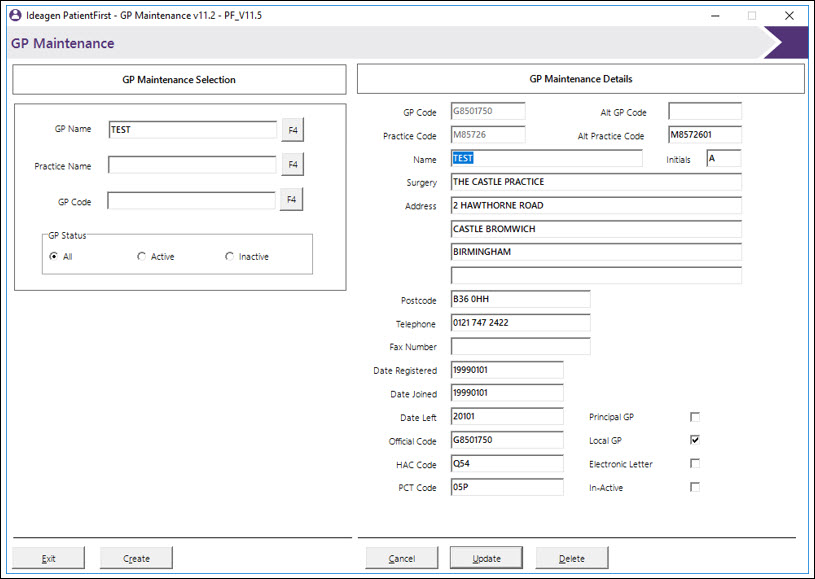815x579 pixels.
Task: Select the Inactive GP status option
Action: (x=229, y=256)
